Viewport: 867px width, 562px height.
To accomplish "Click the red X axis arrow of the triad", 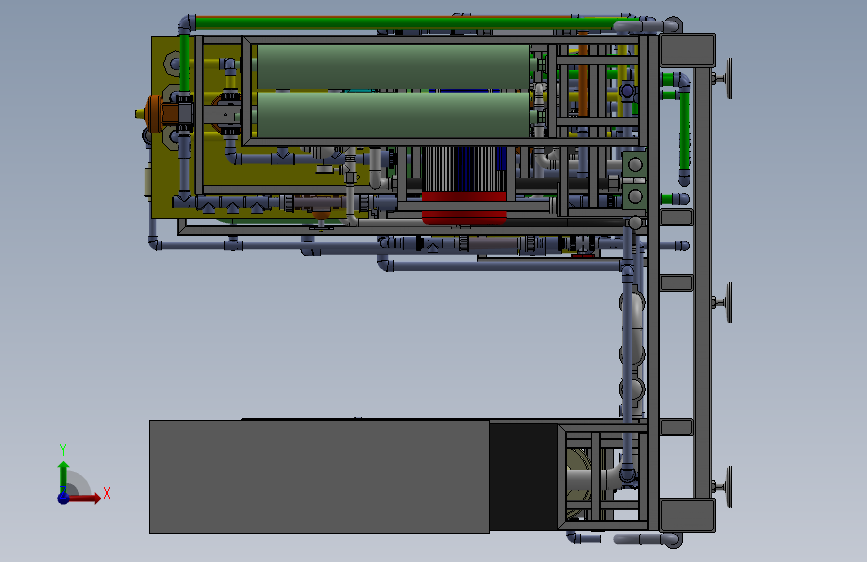I will click(85, 498).
